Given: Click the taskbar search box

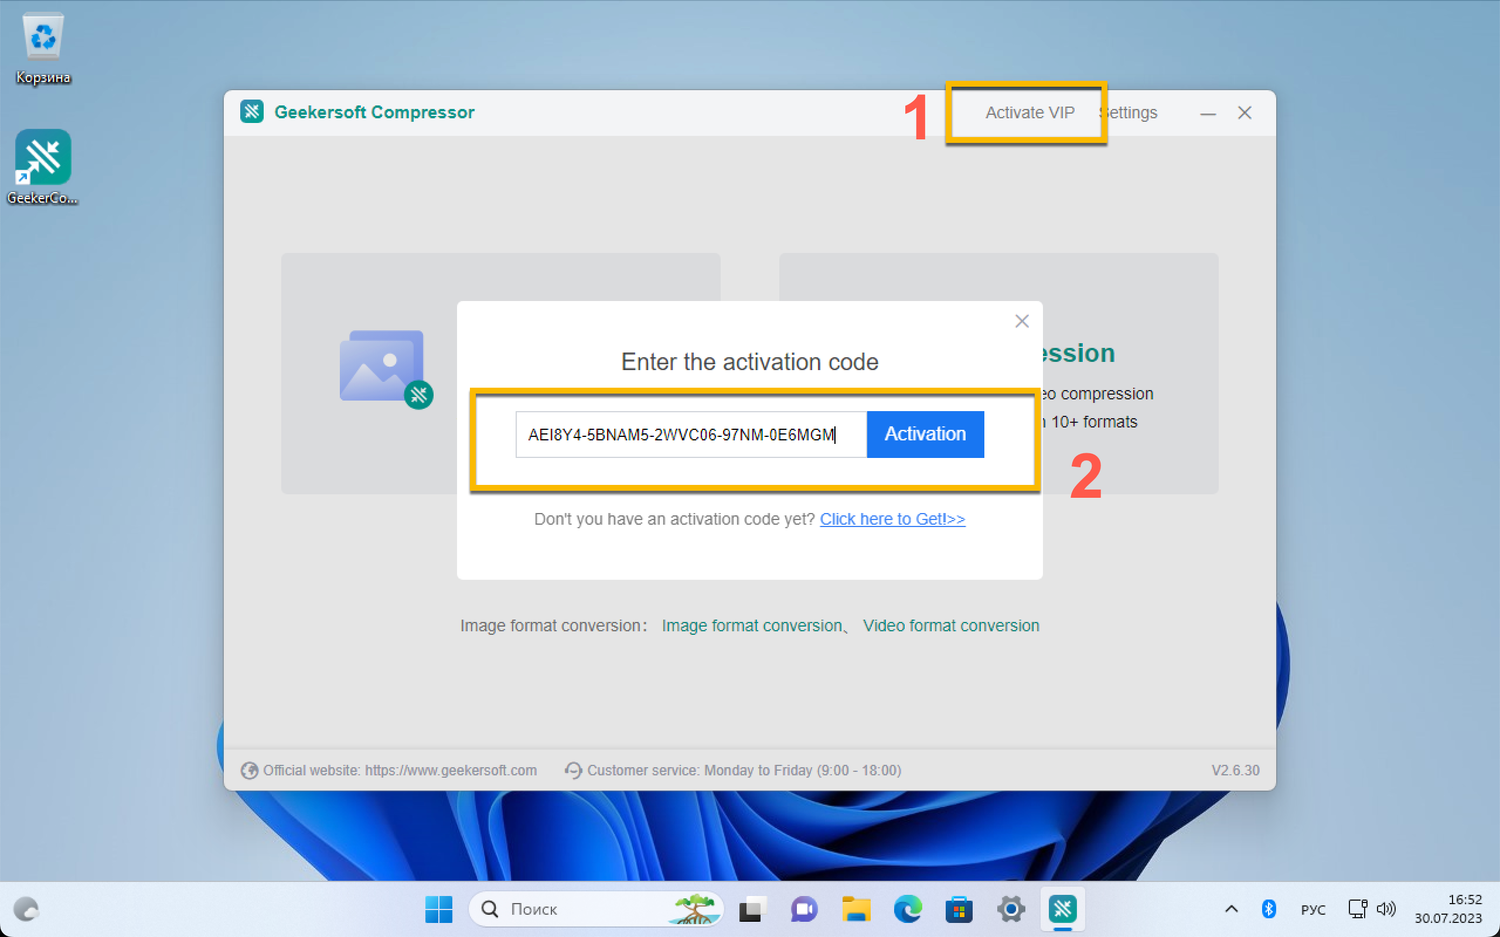Looking at the screenshot, I should click(x=596, y=909).
